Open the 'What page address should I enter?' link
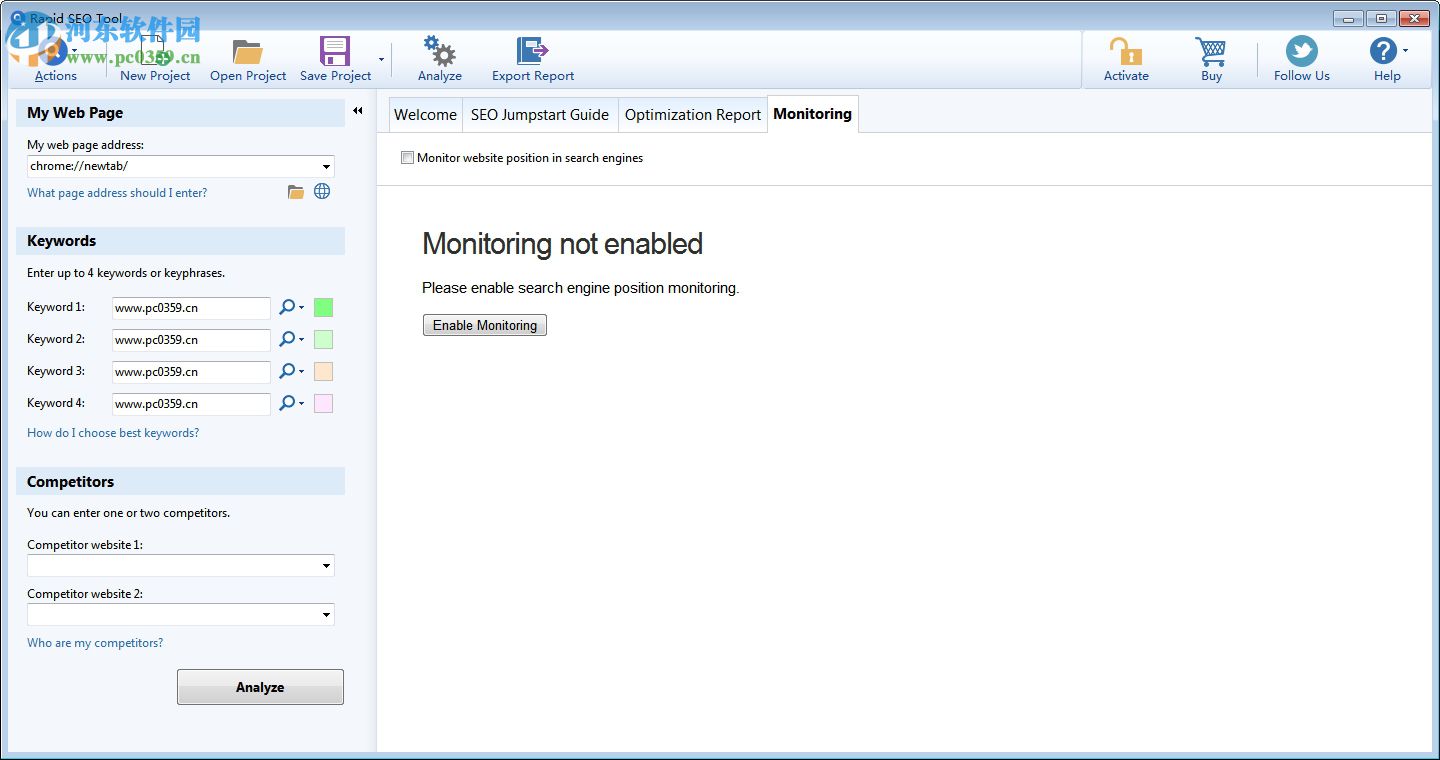This screenshot has height=760, width=1440. pos(117,193)
